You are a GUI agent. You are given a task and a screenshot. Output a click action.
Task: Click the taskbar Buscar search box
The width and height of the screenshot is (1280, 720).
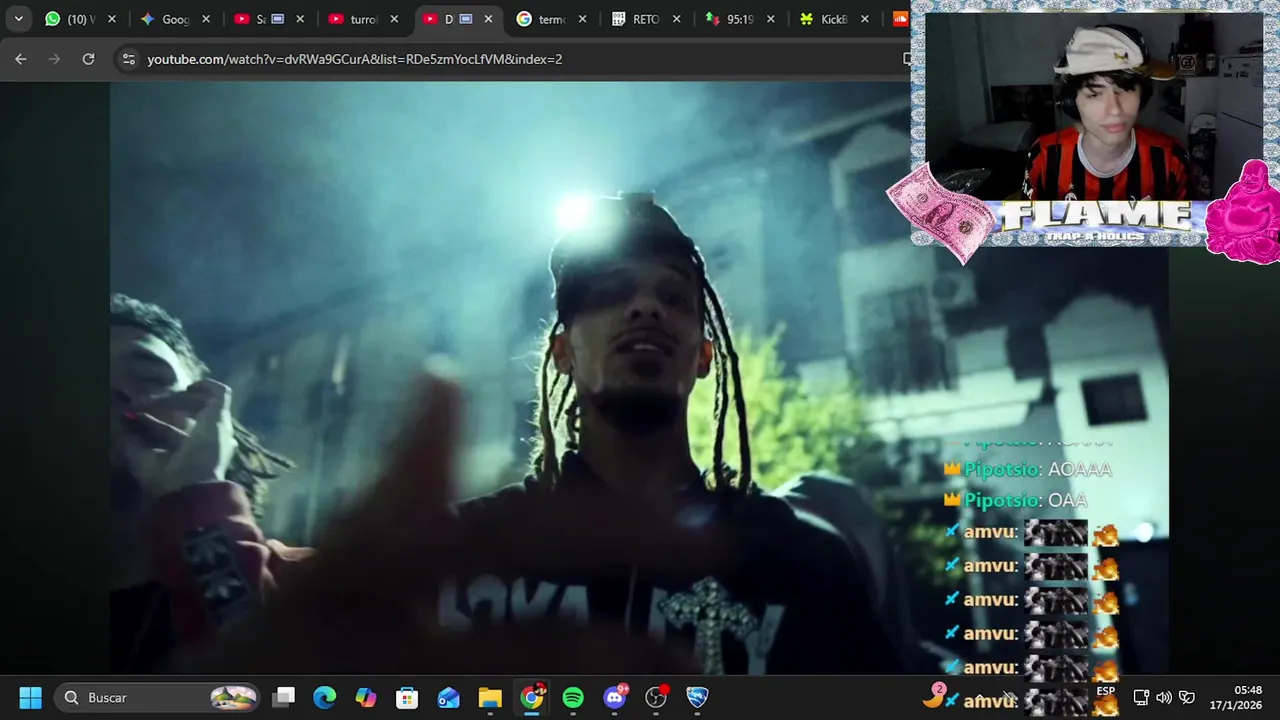[x=158, y=697]
